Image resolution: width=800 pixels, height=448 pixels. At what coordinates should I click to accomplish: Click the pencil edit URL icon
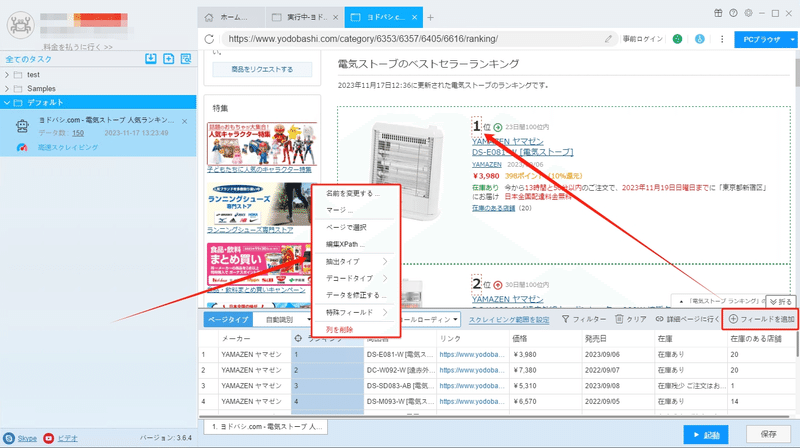tap(608, 39)
